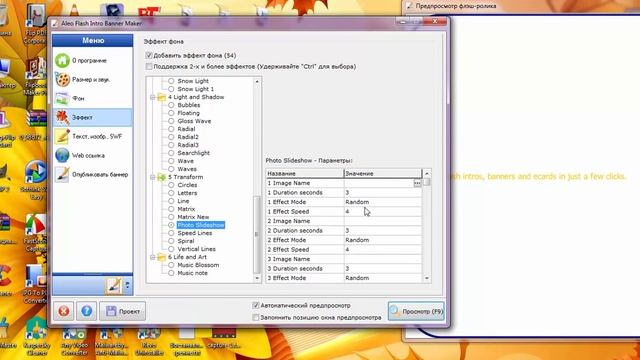Click the parameters table scroll-down arrow
Image resolution: width=640 pixels, height=360 pixels.
tap(427, 278)
